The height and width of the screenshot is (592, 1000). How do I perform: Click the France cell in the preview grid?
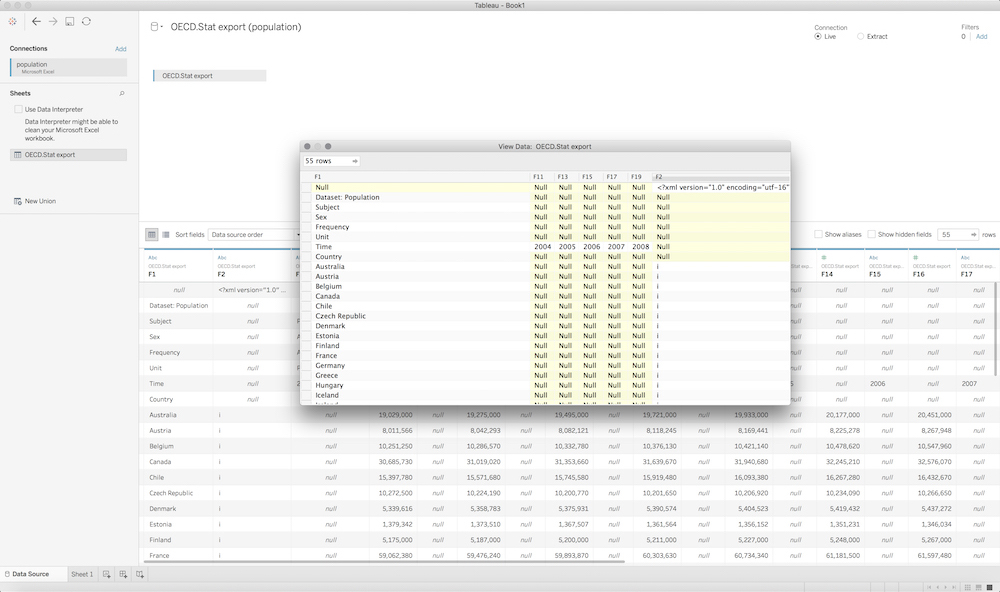176,556
